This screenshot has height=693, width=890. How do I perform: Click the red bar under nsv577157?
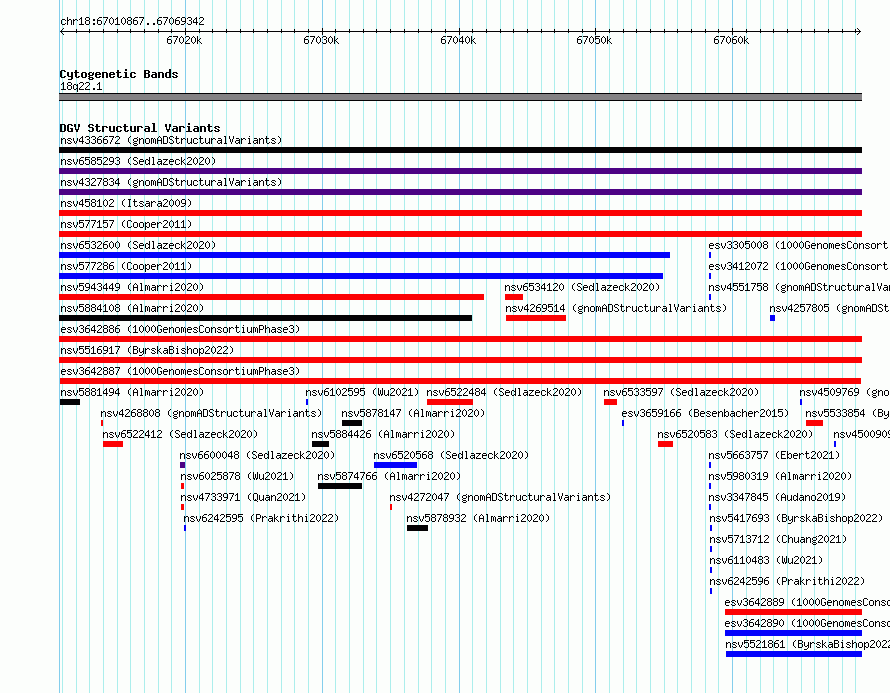click(x=460, y=234)
